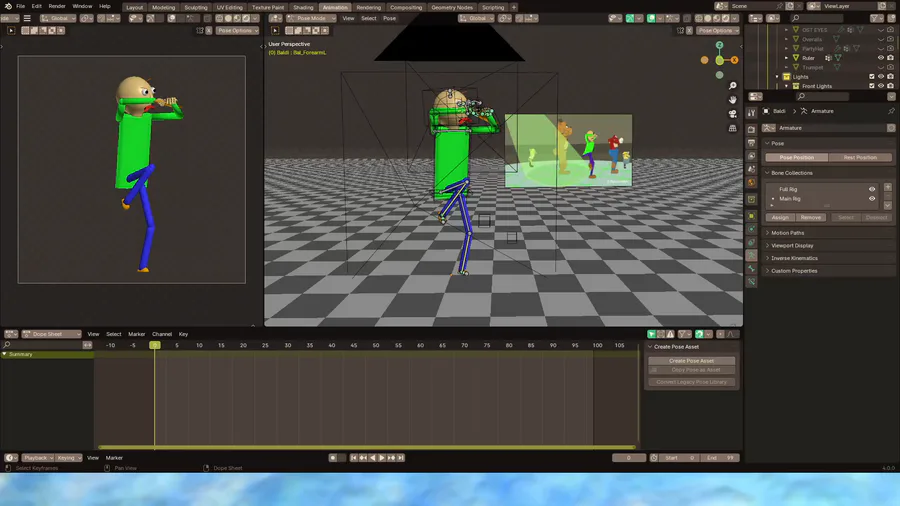The image size is (900, 506).
Task: Select solid viewport shading mode
Action: [708, 18]
